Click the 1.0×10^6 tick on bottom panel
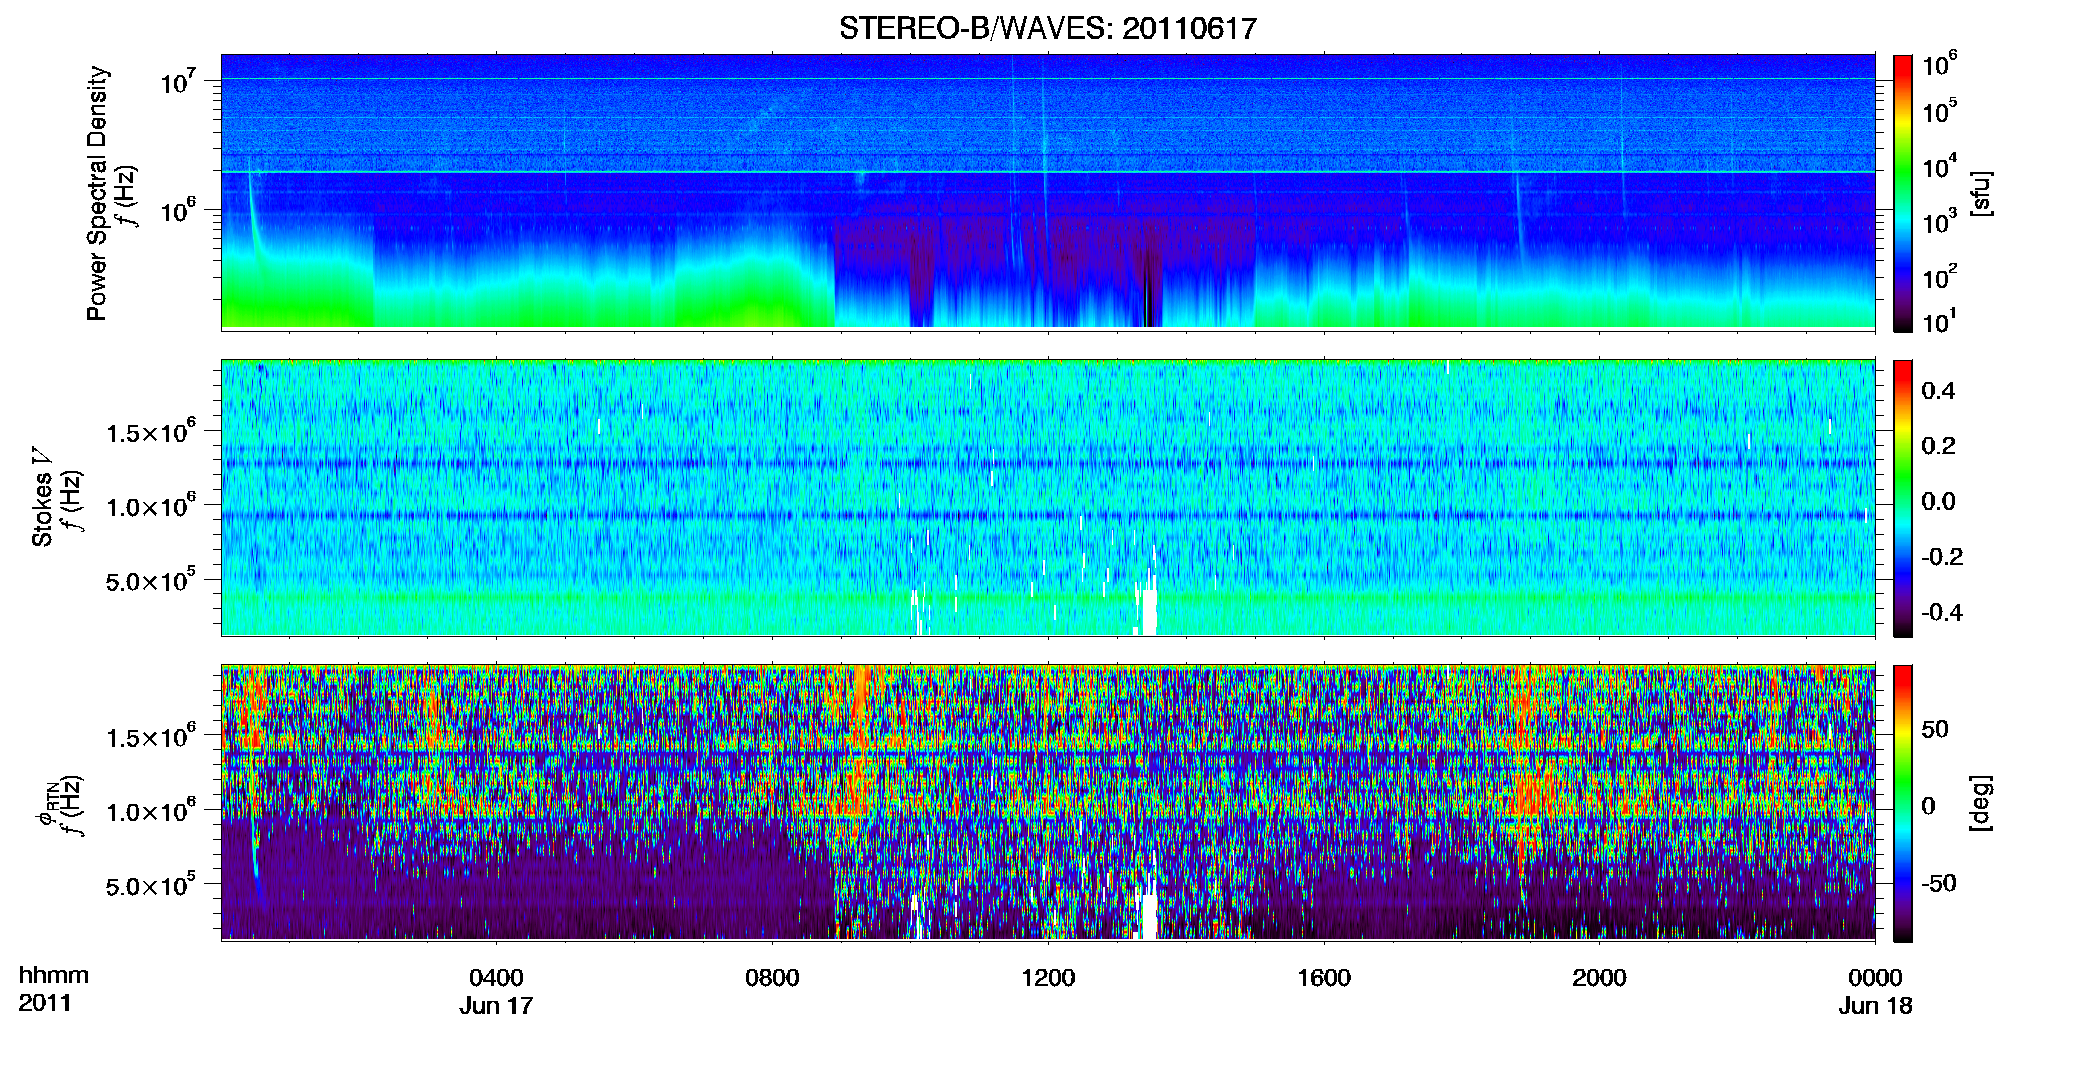This screenshot has height=1080, width=2096. point(152,811)
